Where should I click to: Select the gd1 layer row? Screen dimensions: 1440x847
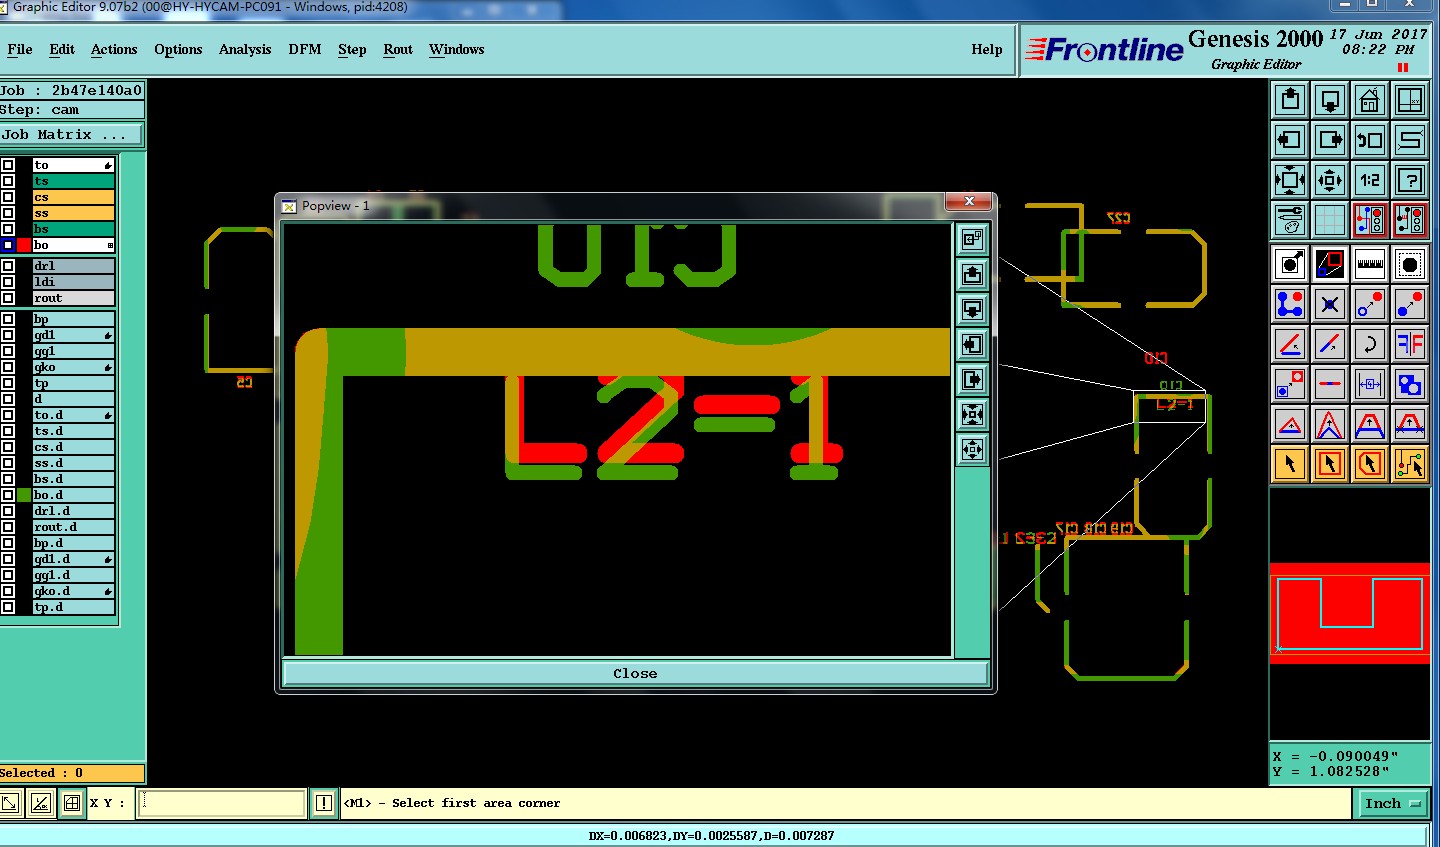(x=73, y=335)
